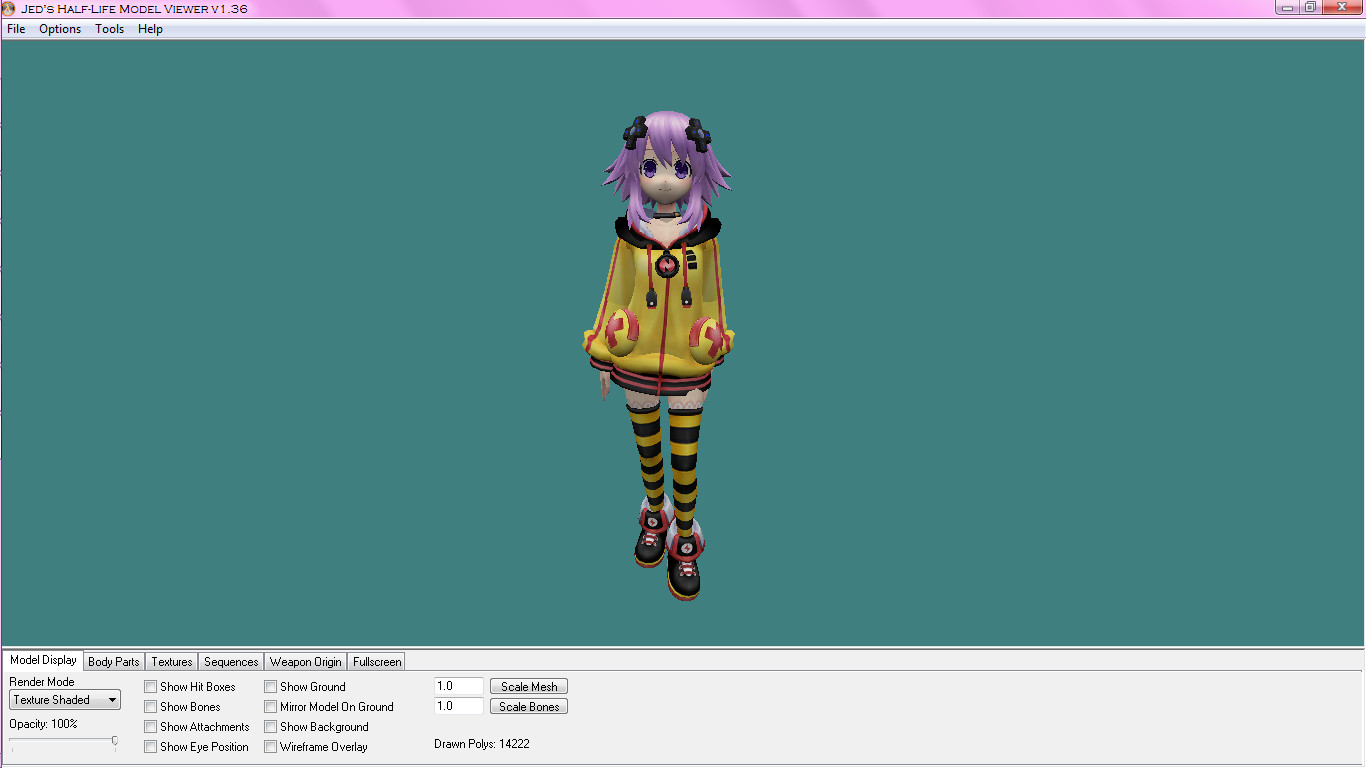Click the Scale Bones button

528,706
